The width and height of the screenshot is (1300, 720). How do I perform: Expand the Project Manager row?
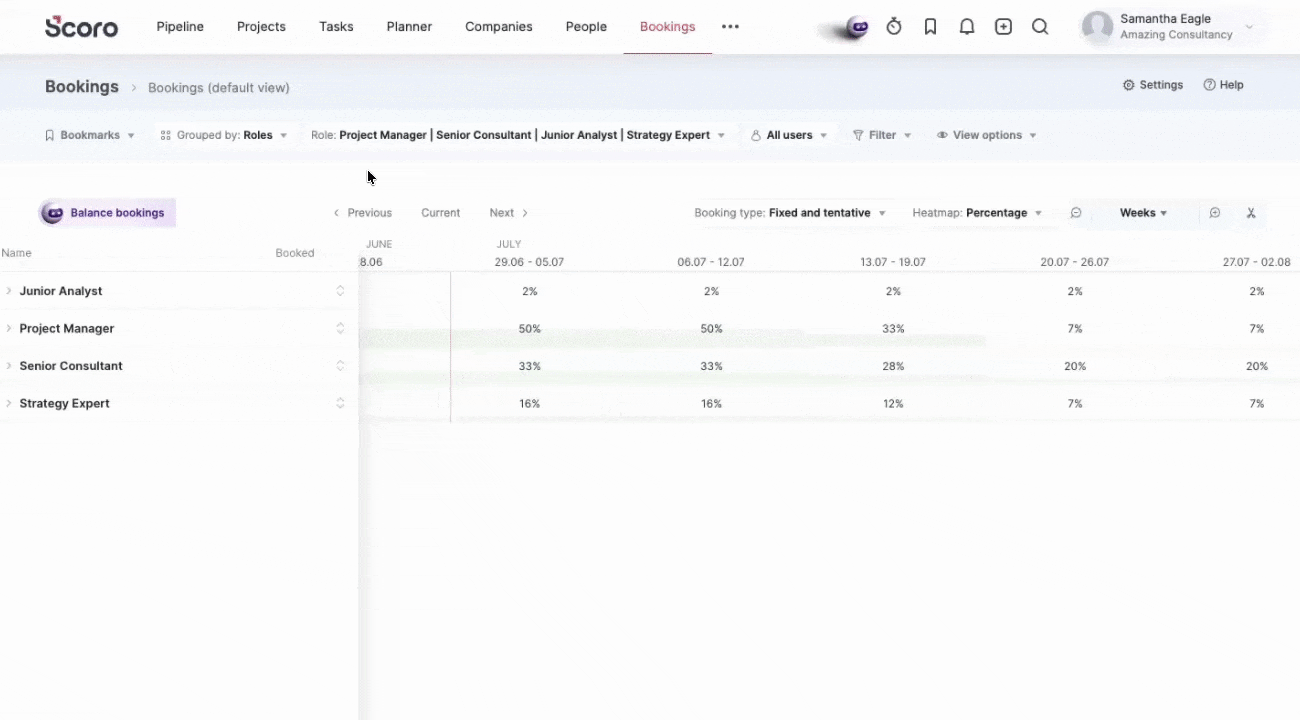[x=9, y=328]
